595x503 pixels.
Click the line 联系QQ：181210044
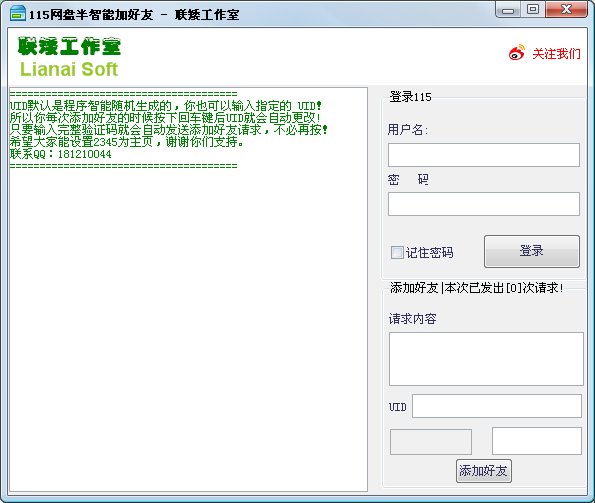click(61, 154)
